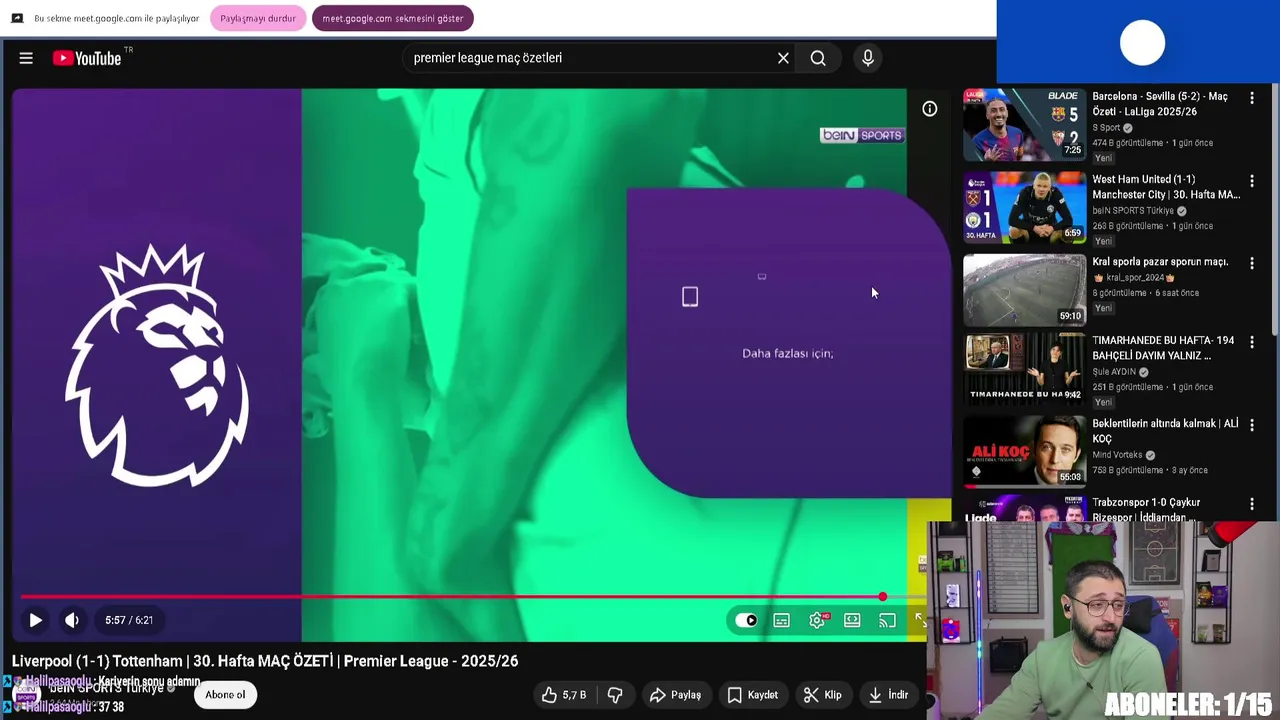The image size is (1280, 720).
Task: Switch to theater mode
Action: (852, 620)
